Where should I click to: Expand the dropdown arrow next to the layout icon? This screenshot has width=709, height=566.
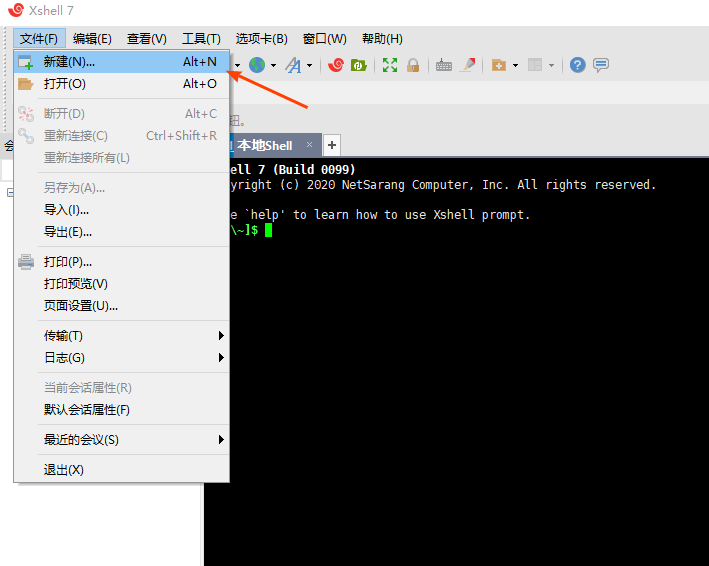point(552,66)
